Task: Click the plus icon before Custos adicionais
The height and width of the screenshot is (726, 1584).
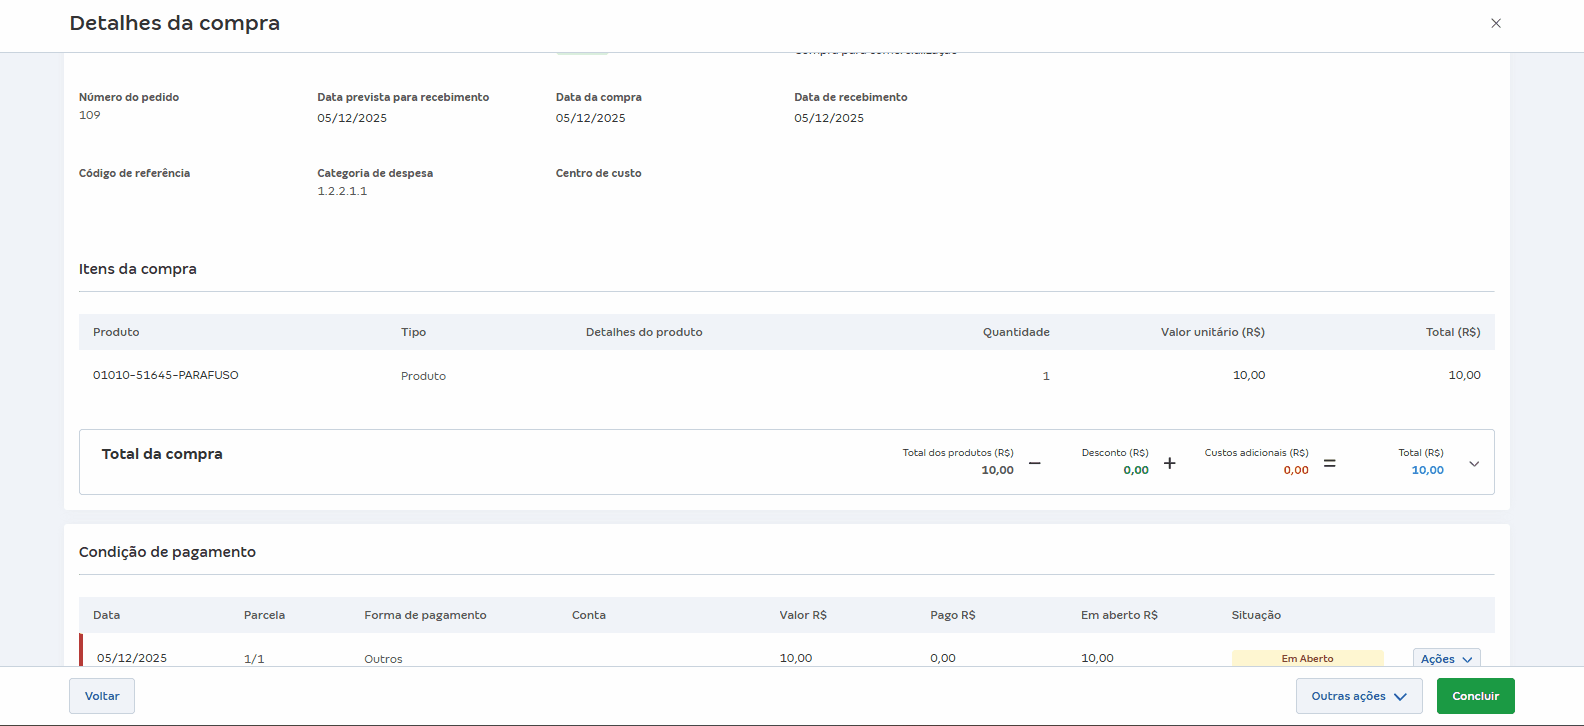Action: [1169, 463]
